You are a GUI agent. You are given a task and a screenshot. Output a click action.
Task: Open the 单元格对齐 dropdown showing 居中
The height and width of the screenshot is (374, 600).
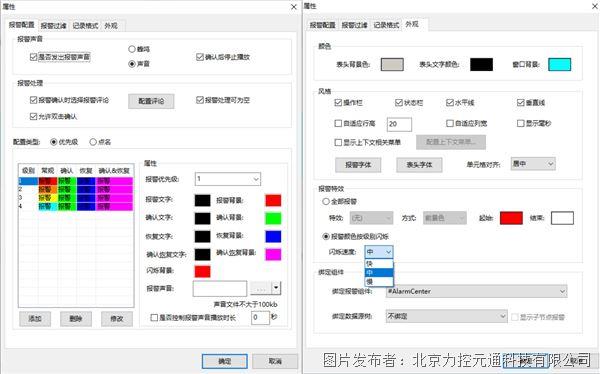533,164
